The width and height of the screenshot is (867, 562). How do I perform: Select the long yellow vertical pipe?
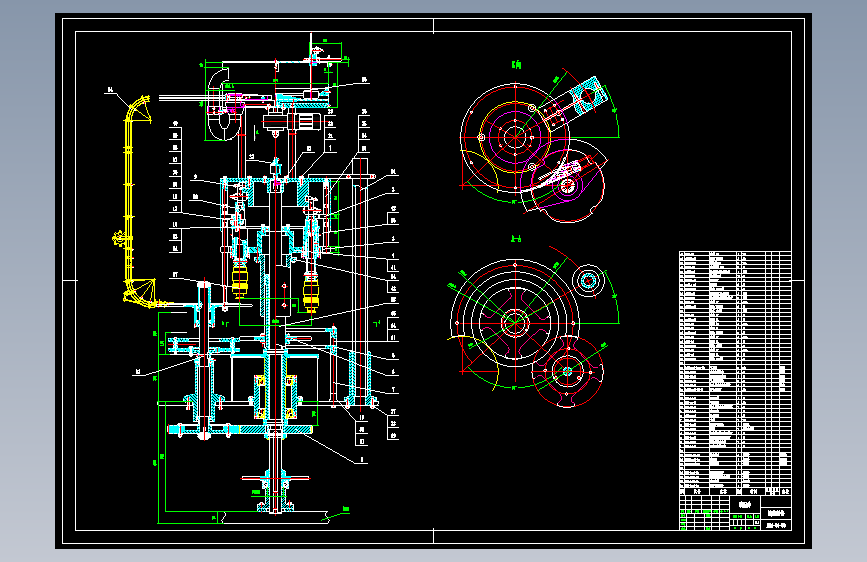click(129, 199)
